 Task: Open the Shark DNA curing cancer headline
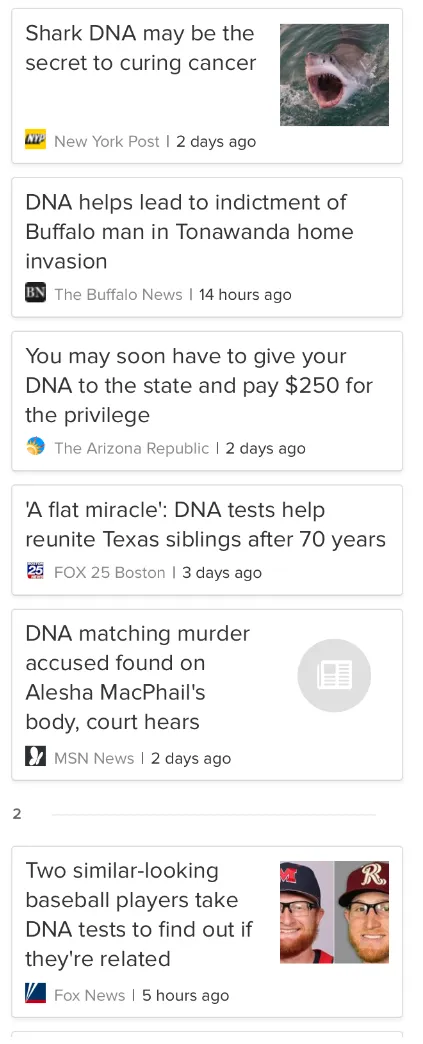tap(141, 48)
